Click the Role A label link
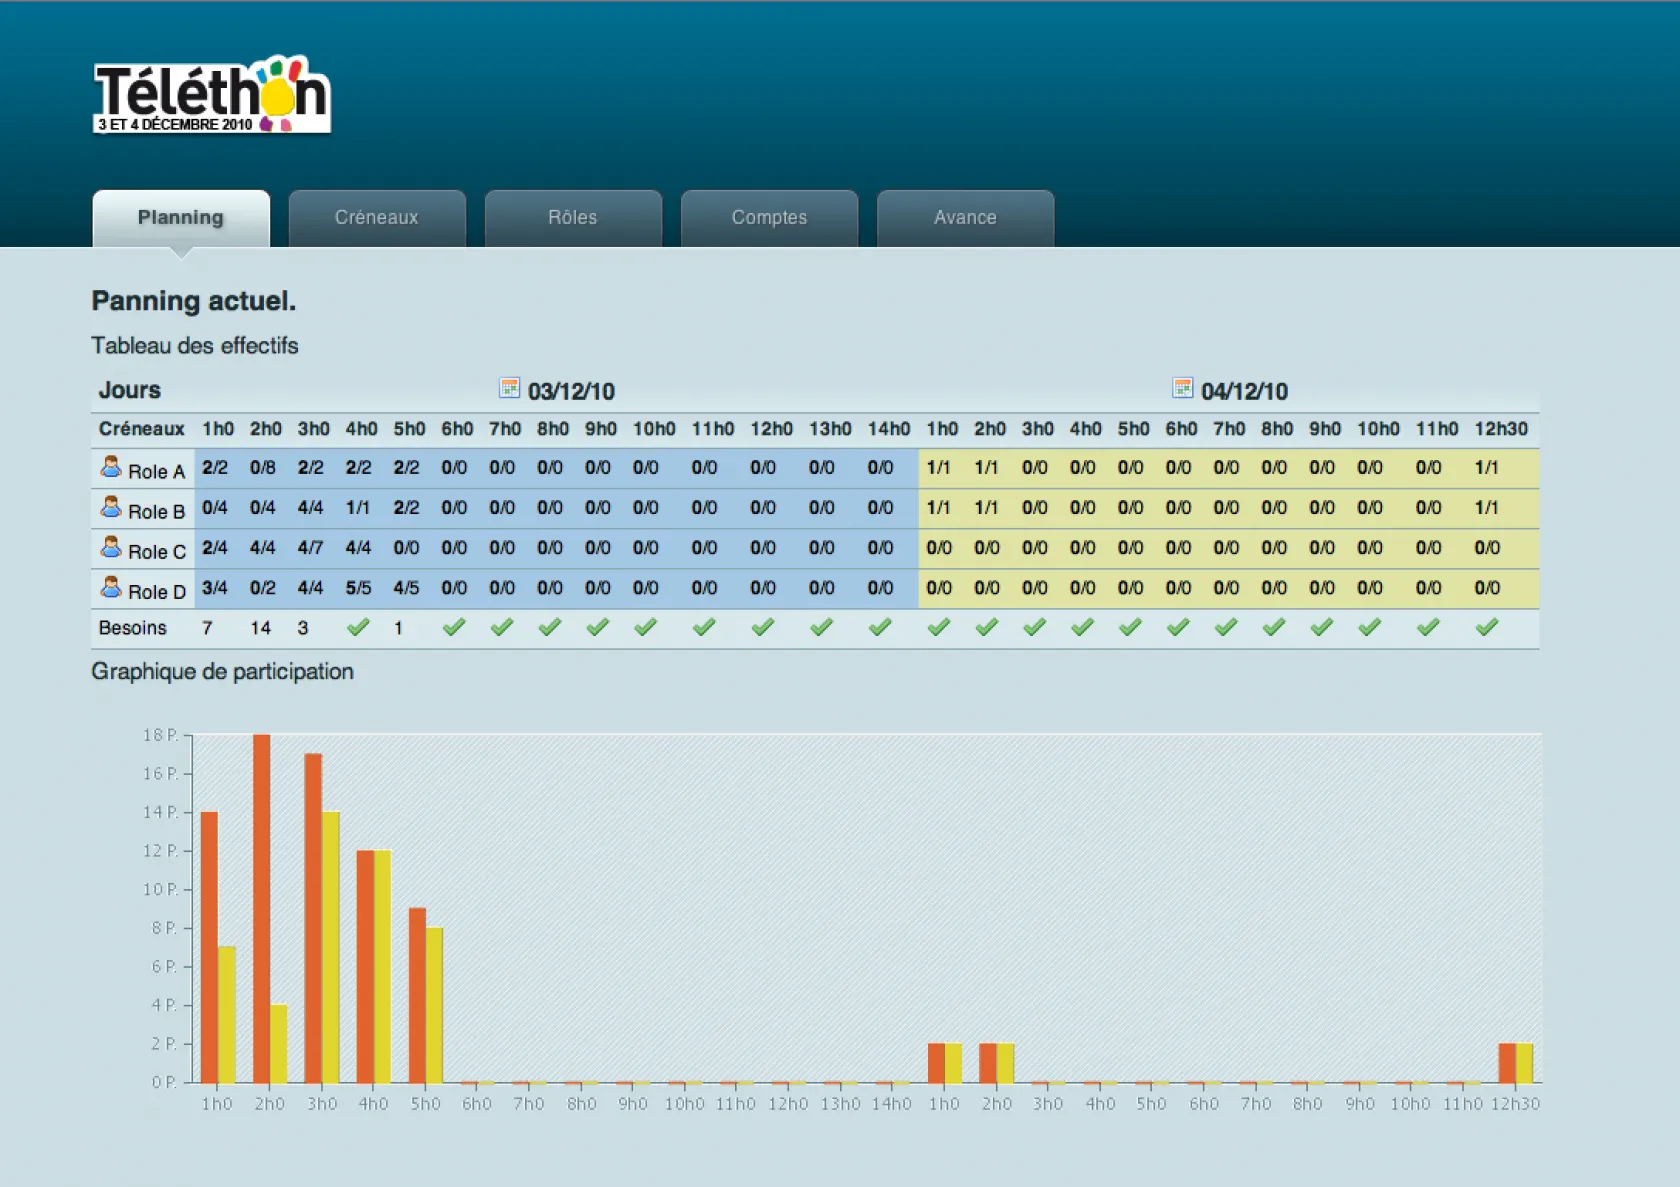This screenshot has width=1680, height=1187. (156, 471)
